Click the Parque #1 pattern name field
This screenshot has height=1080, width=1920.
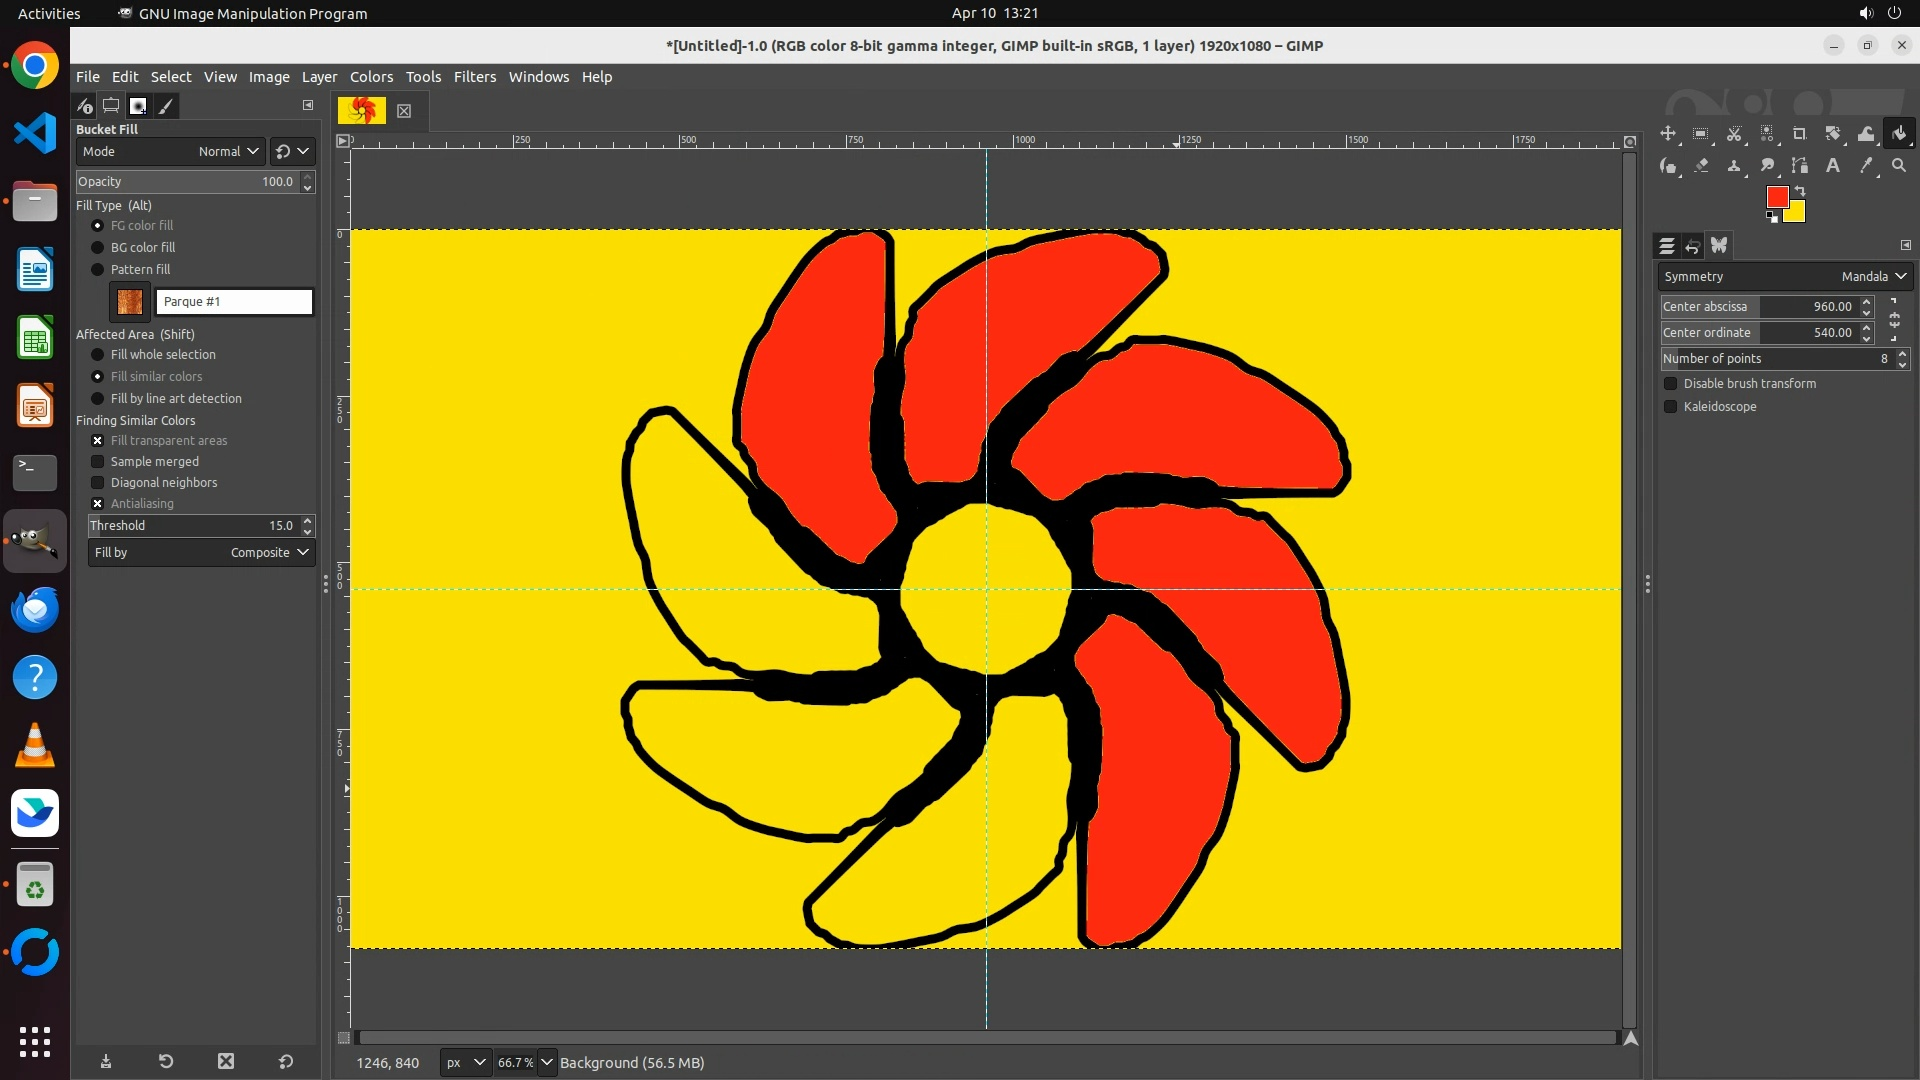(234, 302)
